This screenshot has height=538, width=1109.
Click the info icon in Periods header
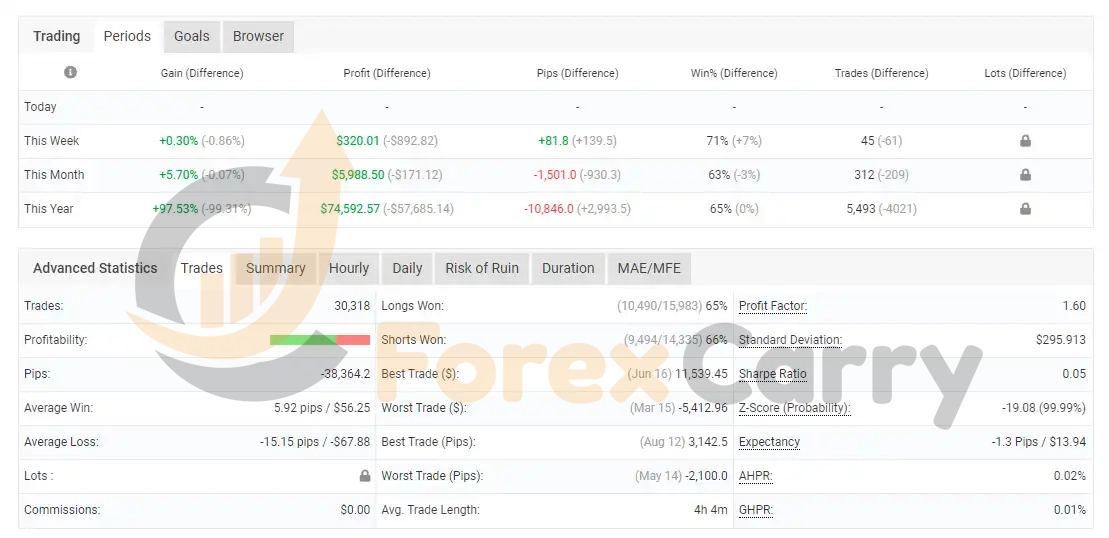click(70, 72)
